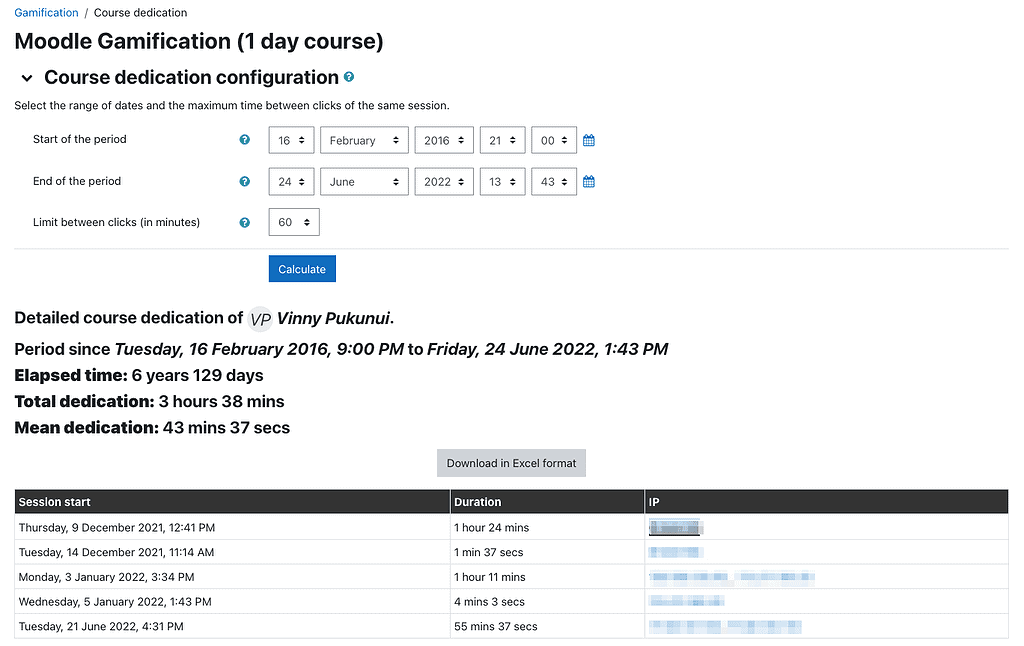Open end year dropdown showing 2022

click(444, 182)
